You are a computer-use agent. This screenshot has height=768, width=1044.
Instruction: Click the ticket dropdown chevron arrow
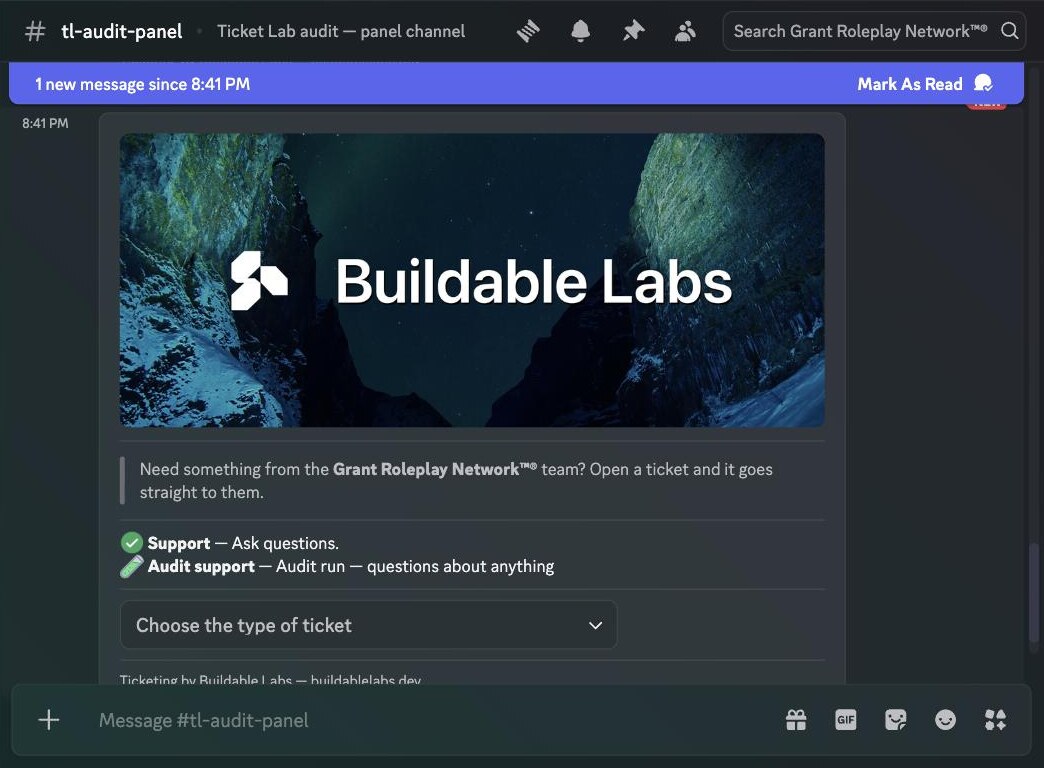click(x=595, y=625)
